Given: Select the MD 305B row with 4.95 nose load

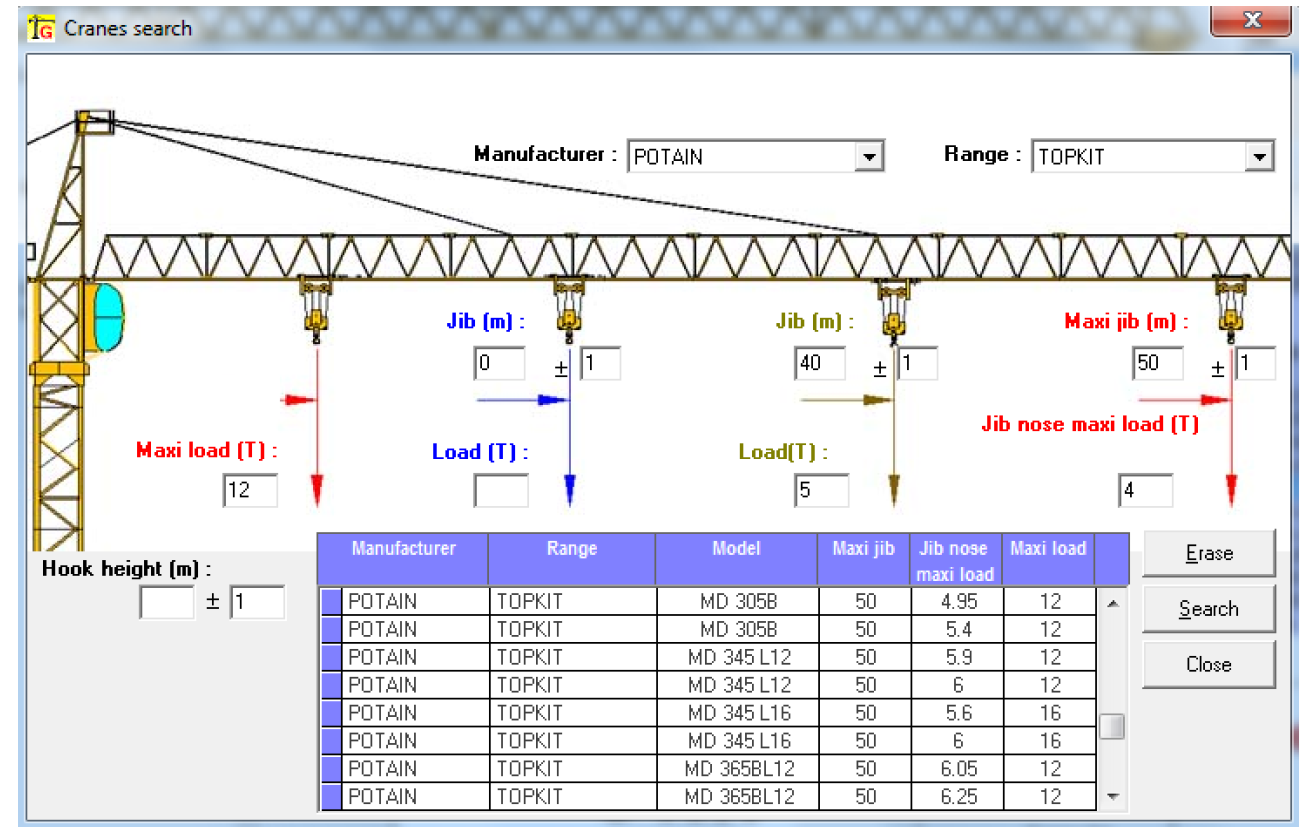Looking at the screenshot, I should (x=708, y=602).
